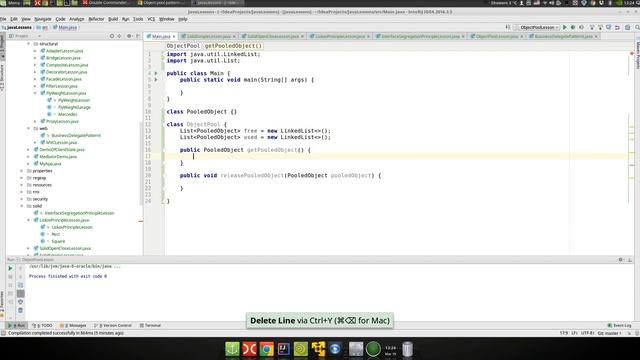The image size is (640, 360).
Task: Click the run gutter arrow beside class Main
Action: pos(156,73)
